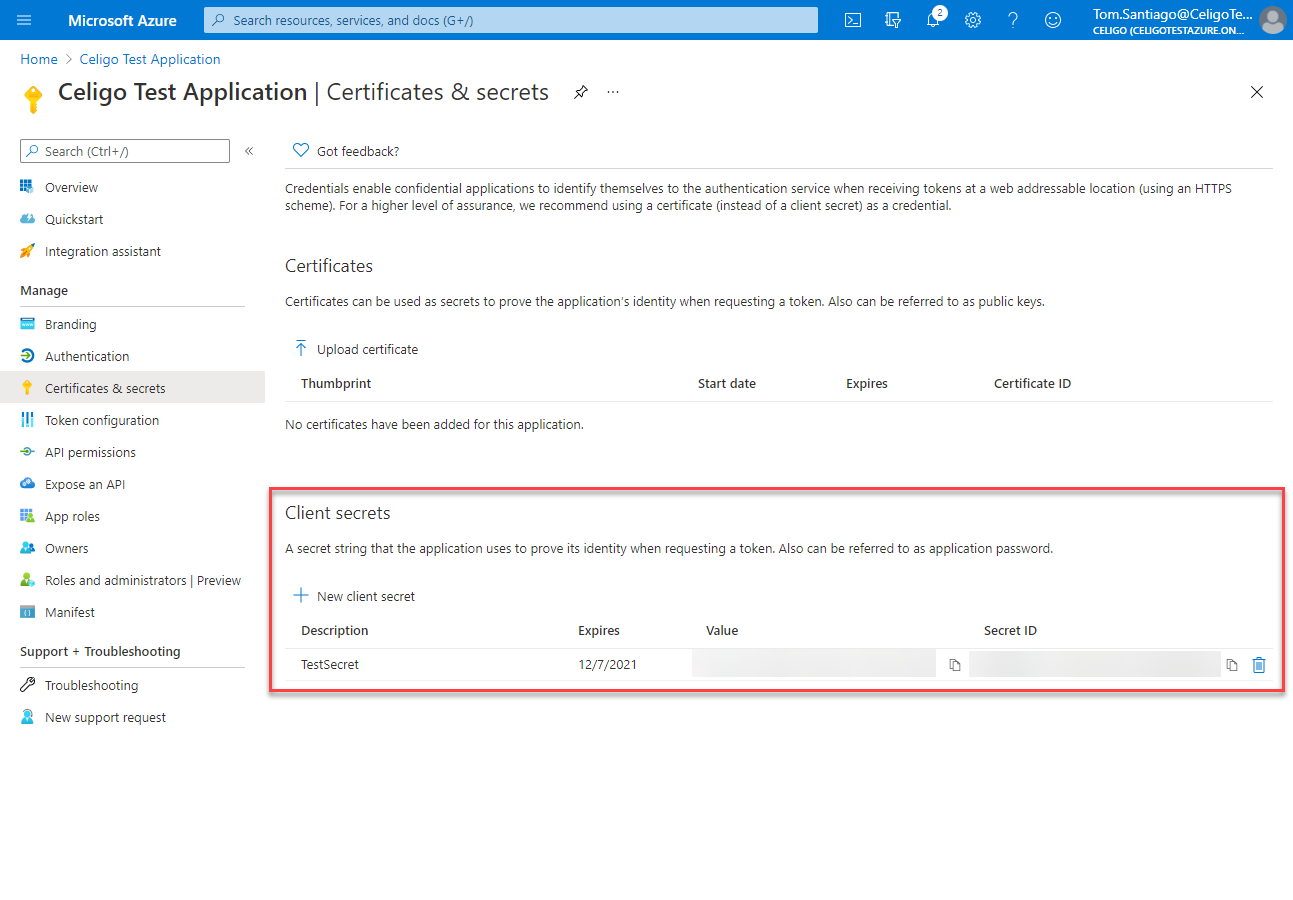The height and width of the screenshot is (900, 1293).
Task: Click the help question mark icon
Action: click(x=1012, y=20)
